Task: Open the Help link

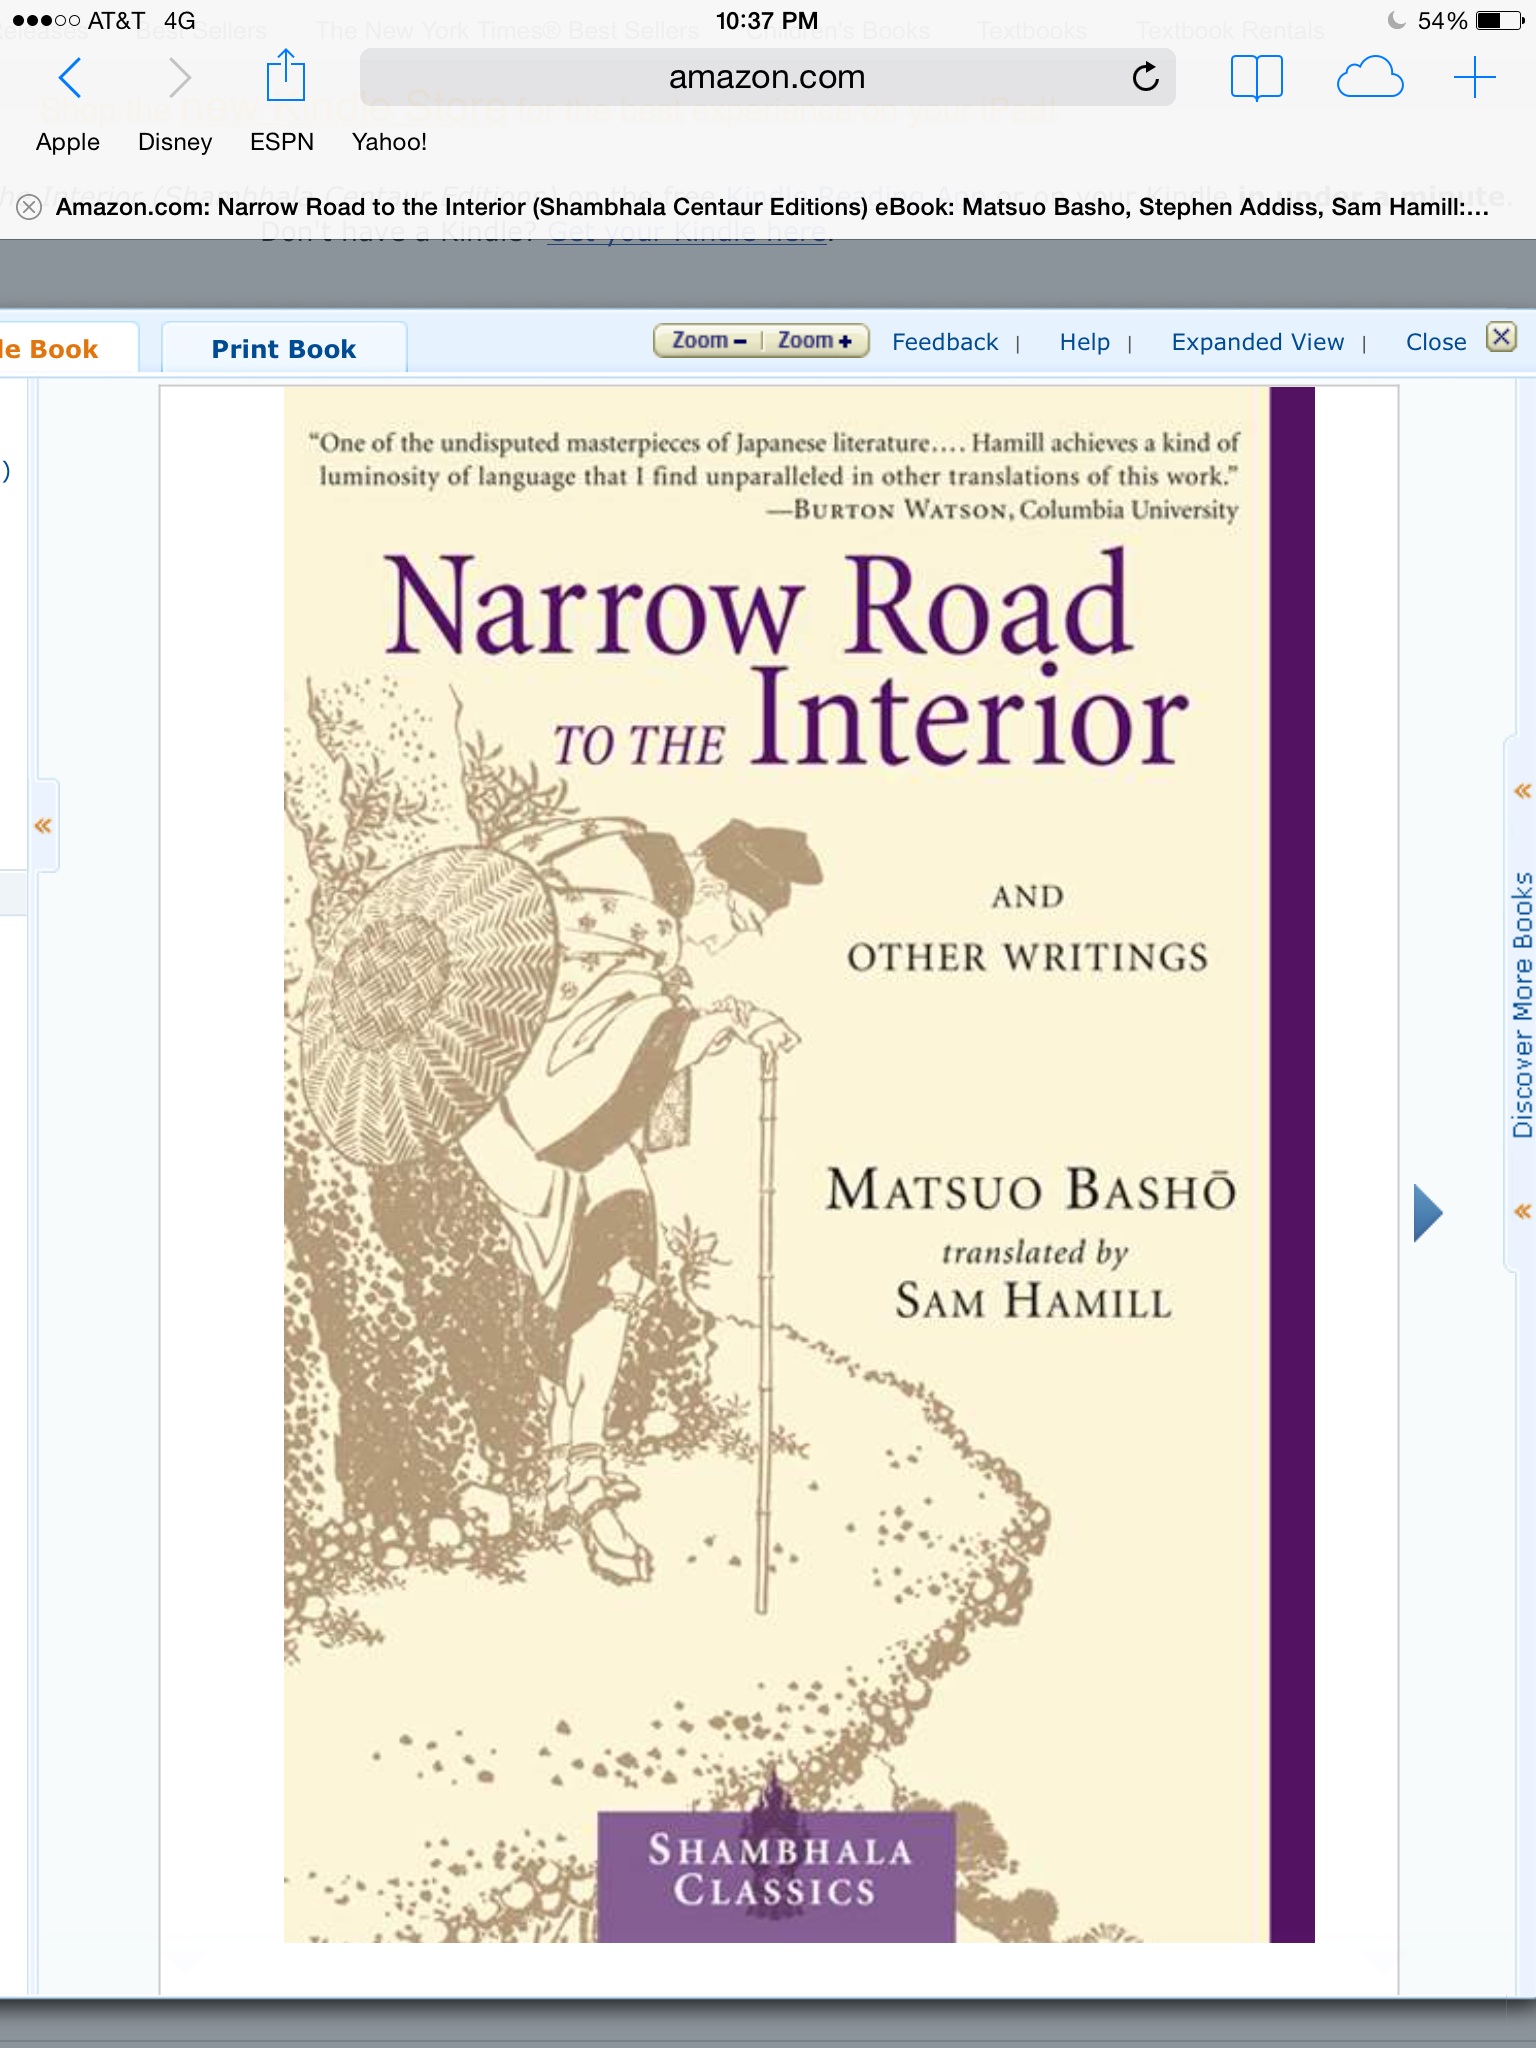Action: tap(1084, 342)
